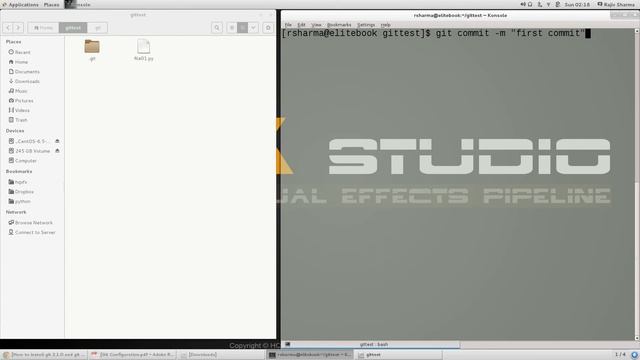Open the Applications menu in top panel
The height and width of the screenshot is (360, 640).
pos(20,4)
